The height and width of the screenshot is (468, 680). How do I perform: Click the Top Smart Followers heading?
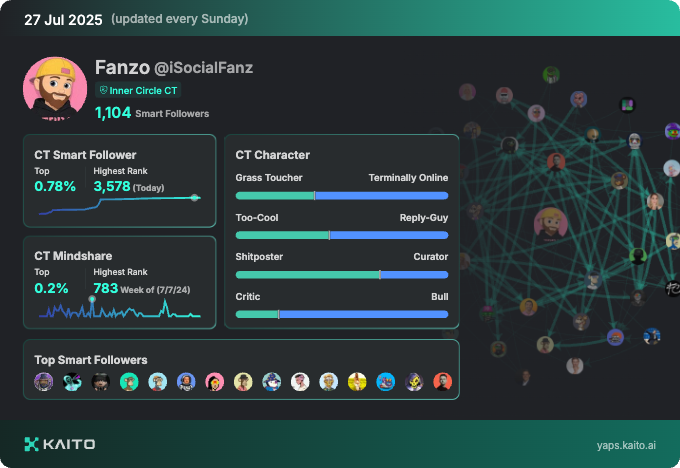[91, 360]
